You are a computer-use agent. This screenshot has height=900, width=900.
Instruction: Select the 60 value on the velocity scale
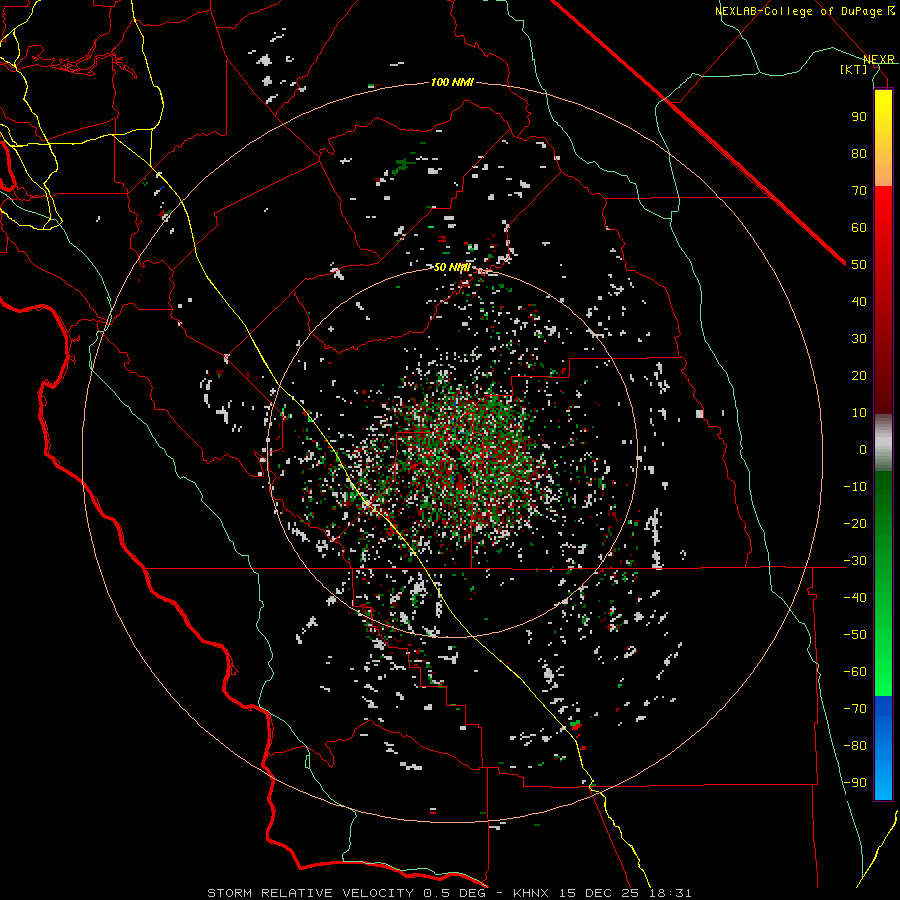(859, 228)
